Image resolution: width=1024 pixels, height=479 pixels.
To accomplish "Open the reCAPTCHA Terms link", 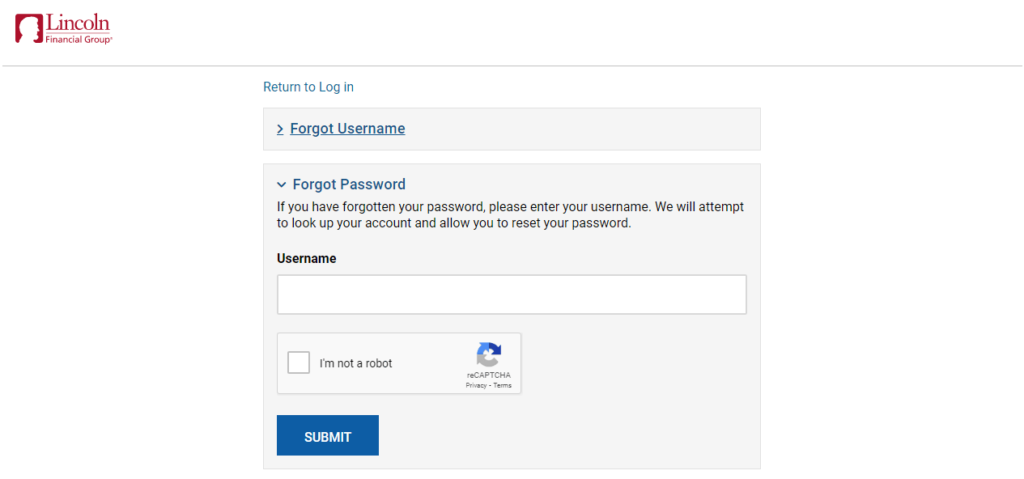I will 503,386.
